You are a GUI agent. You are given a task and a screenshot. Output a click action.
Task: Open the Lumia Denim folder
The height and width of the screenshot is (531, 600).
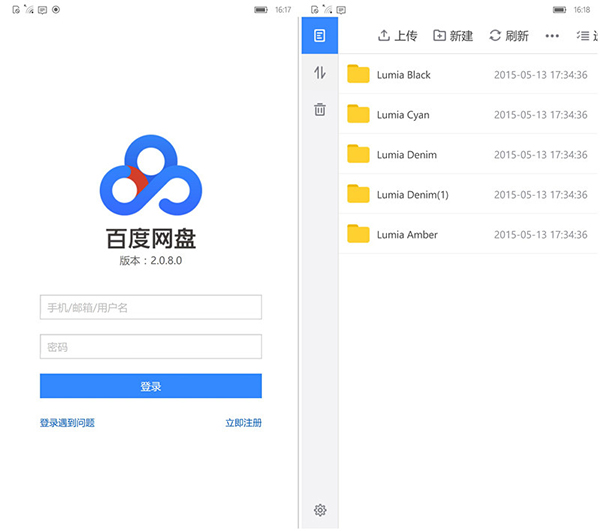(x=406, y=155)
